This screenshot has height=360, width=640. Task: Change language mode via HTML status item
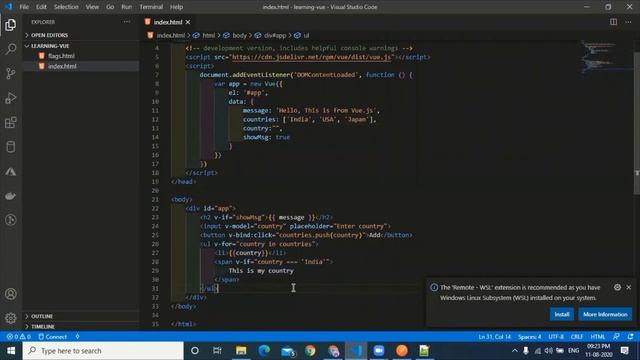click(x=598, y=337)
